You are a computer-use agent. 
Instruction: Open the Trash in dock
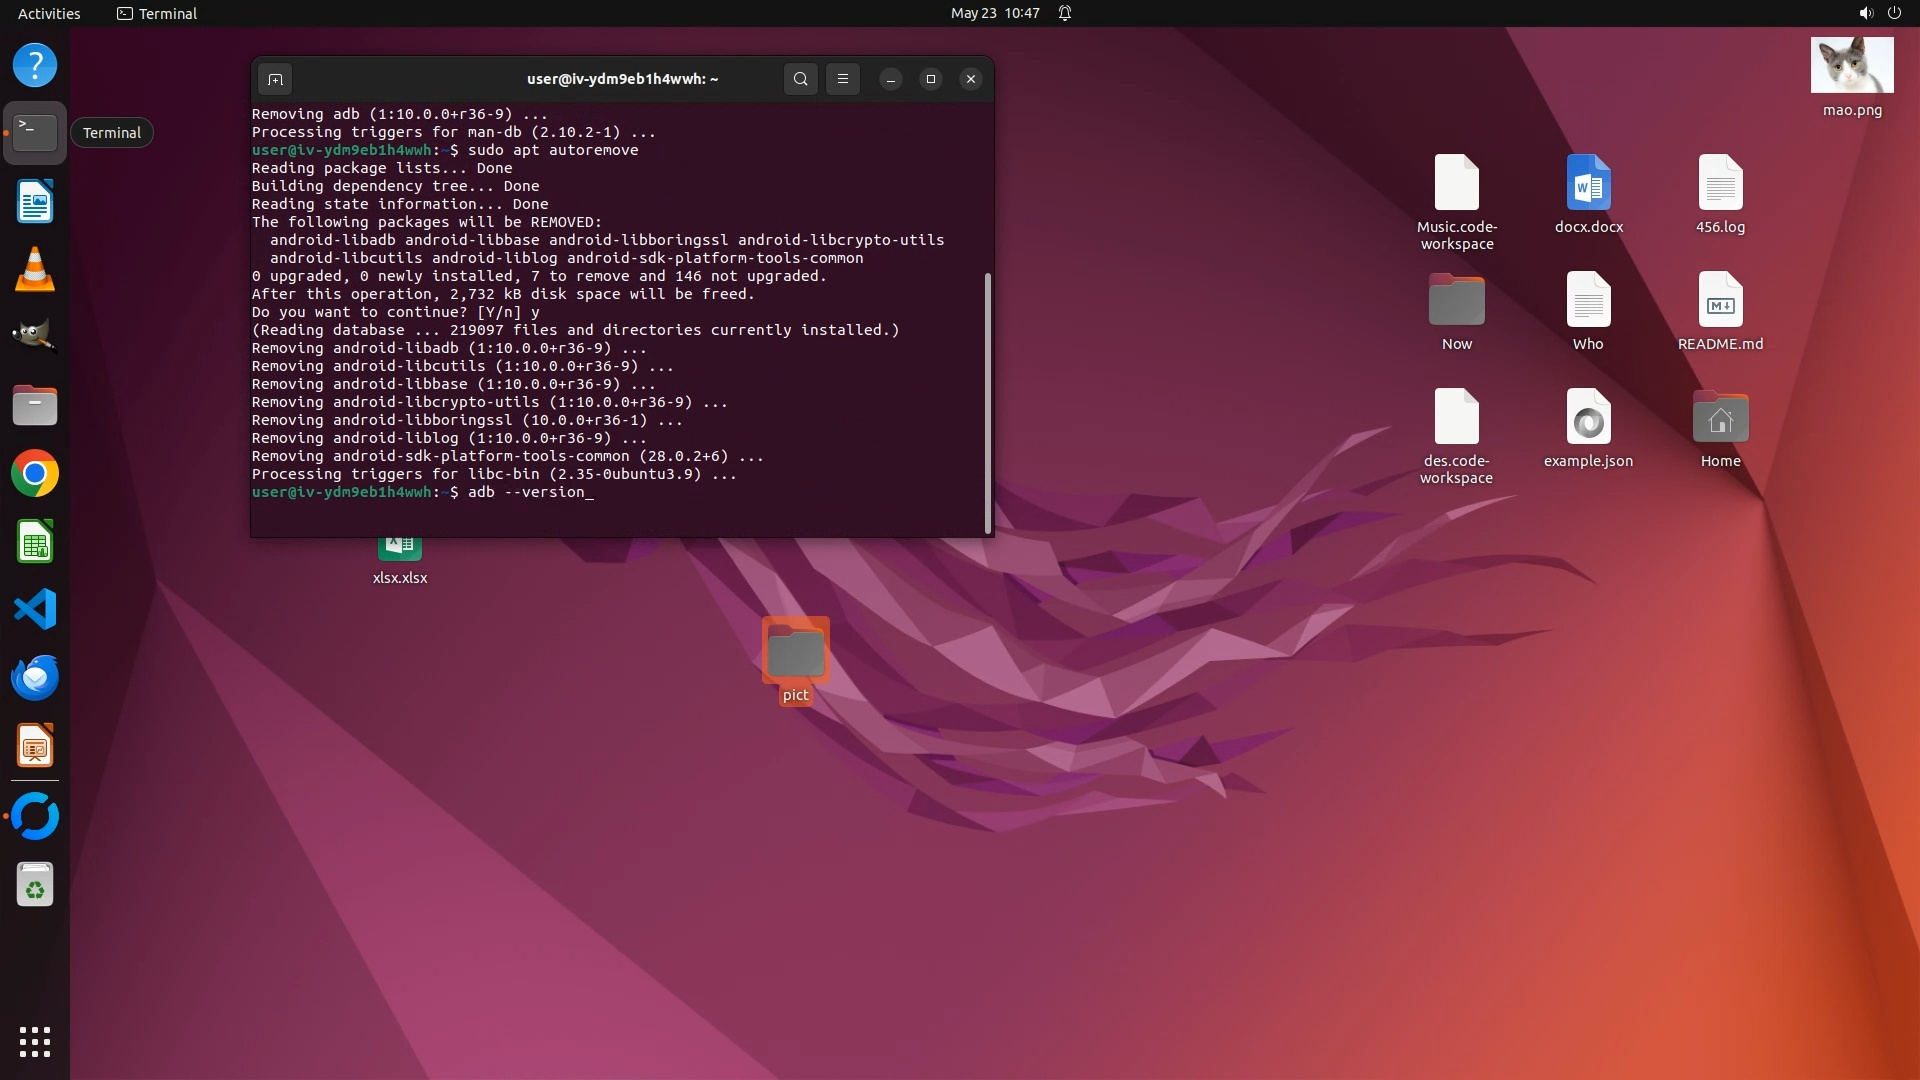coord(35,885)
